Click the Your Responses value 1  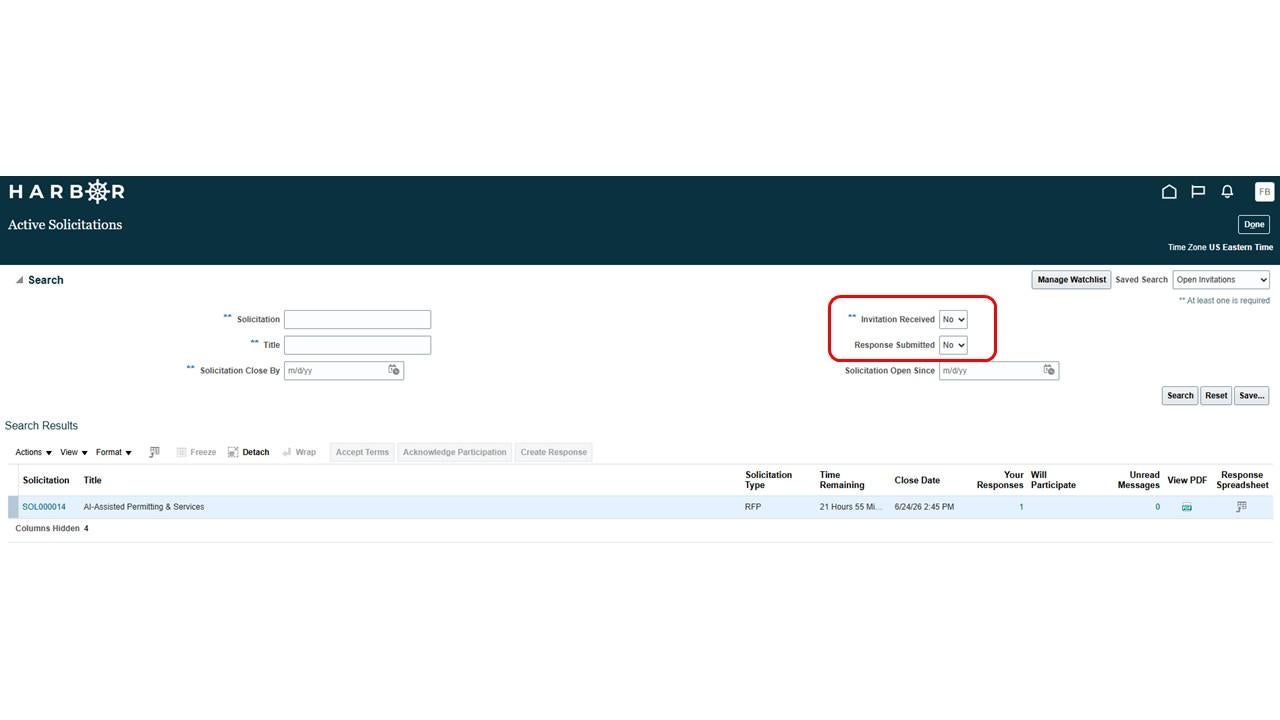[x=1021, y=507]
